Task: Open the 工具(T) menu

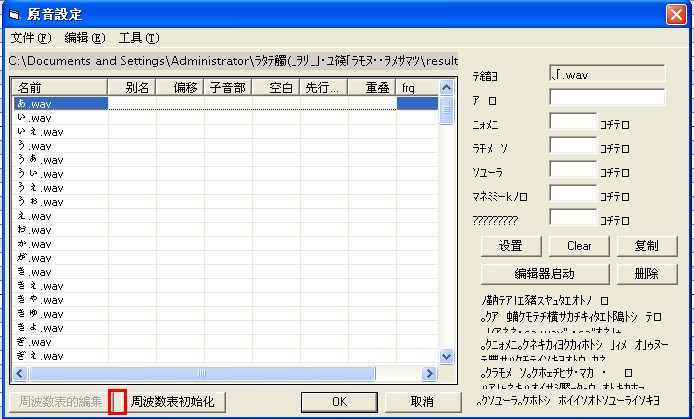Action: click(x=139, y=38)
